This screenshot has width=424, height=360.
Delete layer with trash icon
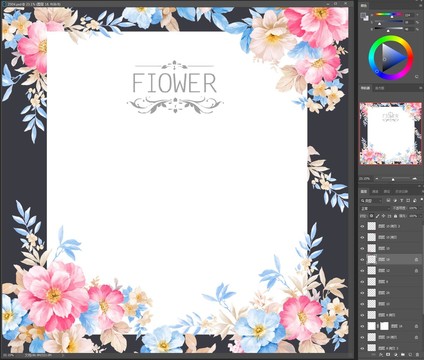417,354
